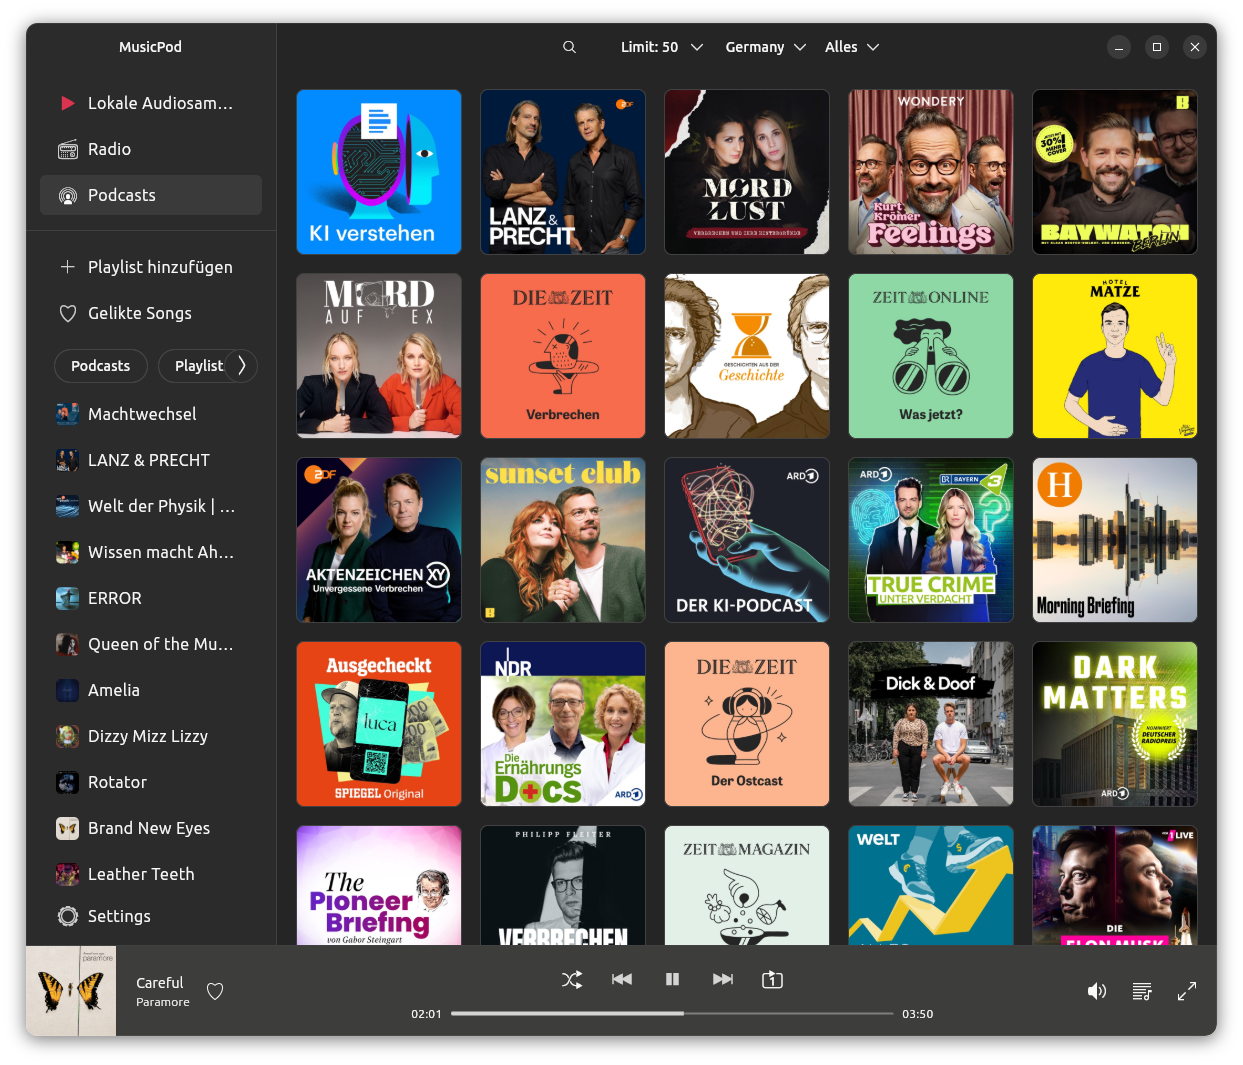Select the Playlist filter chip
Image resolution: width=1243 pixels, height=1065 pixels.
(199, 366)
